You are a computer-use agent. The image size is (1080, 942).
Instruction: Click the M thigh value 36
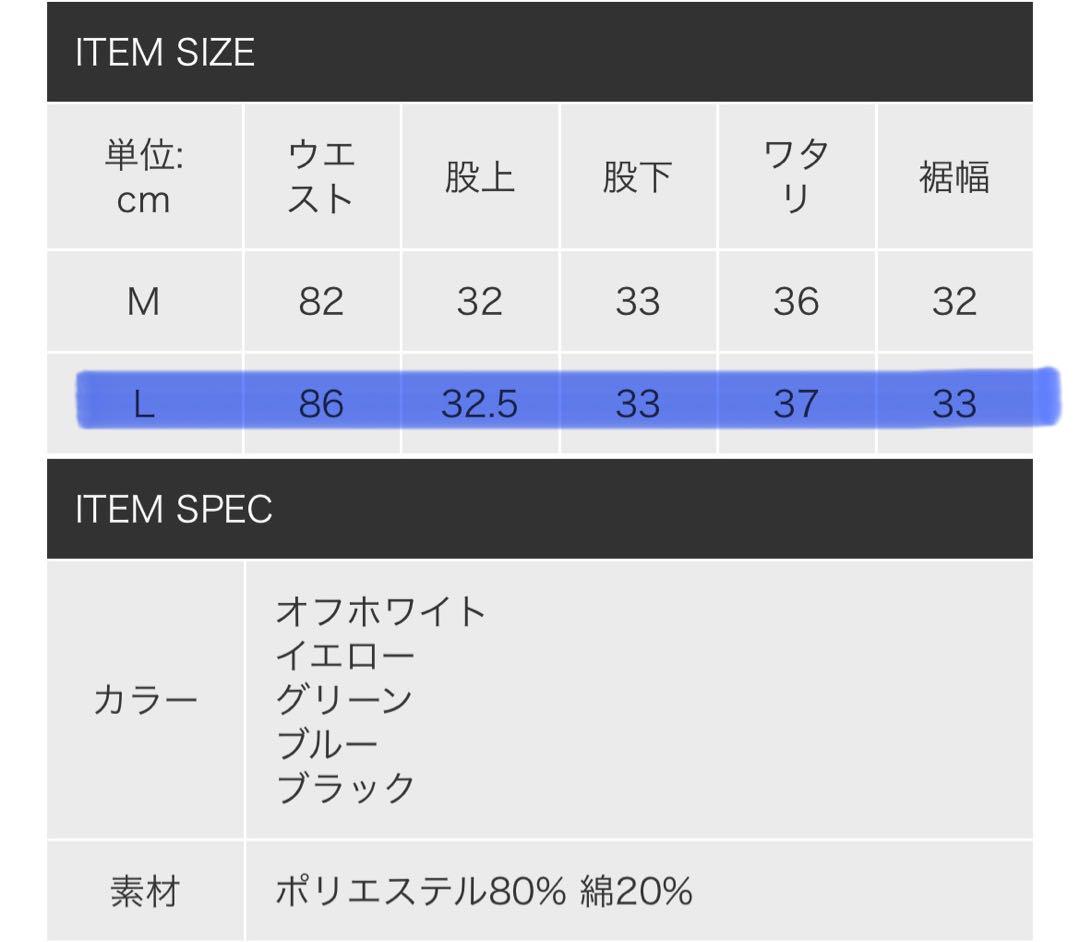[x=796, y=302]
